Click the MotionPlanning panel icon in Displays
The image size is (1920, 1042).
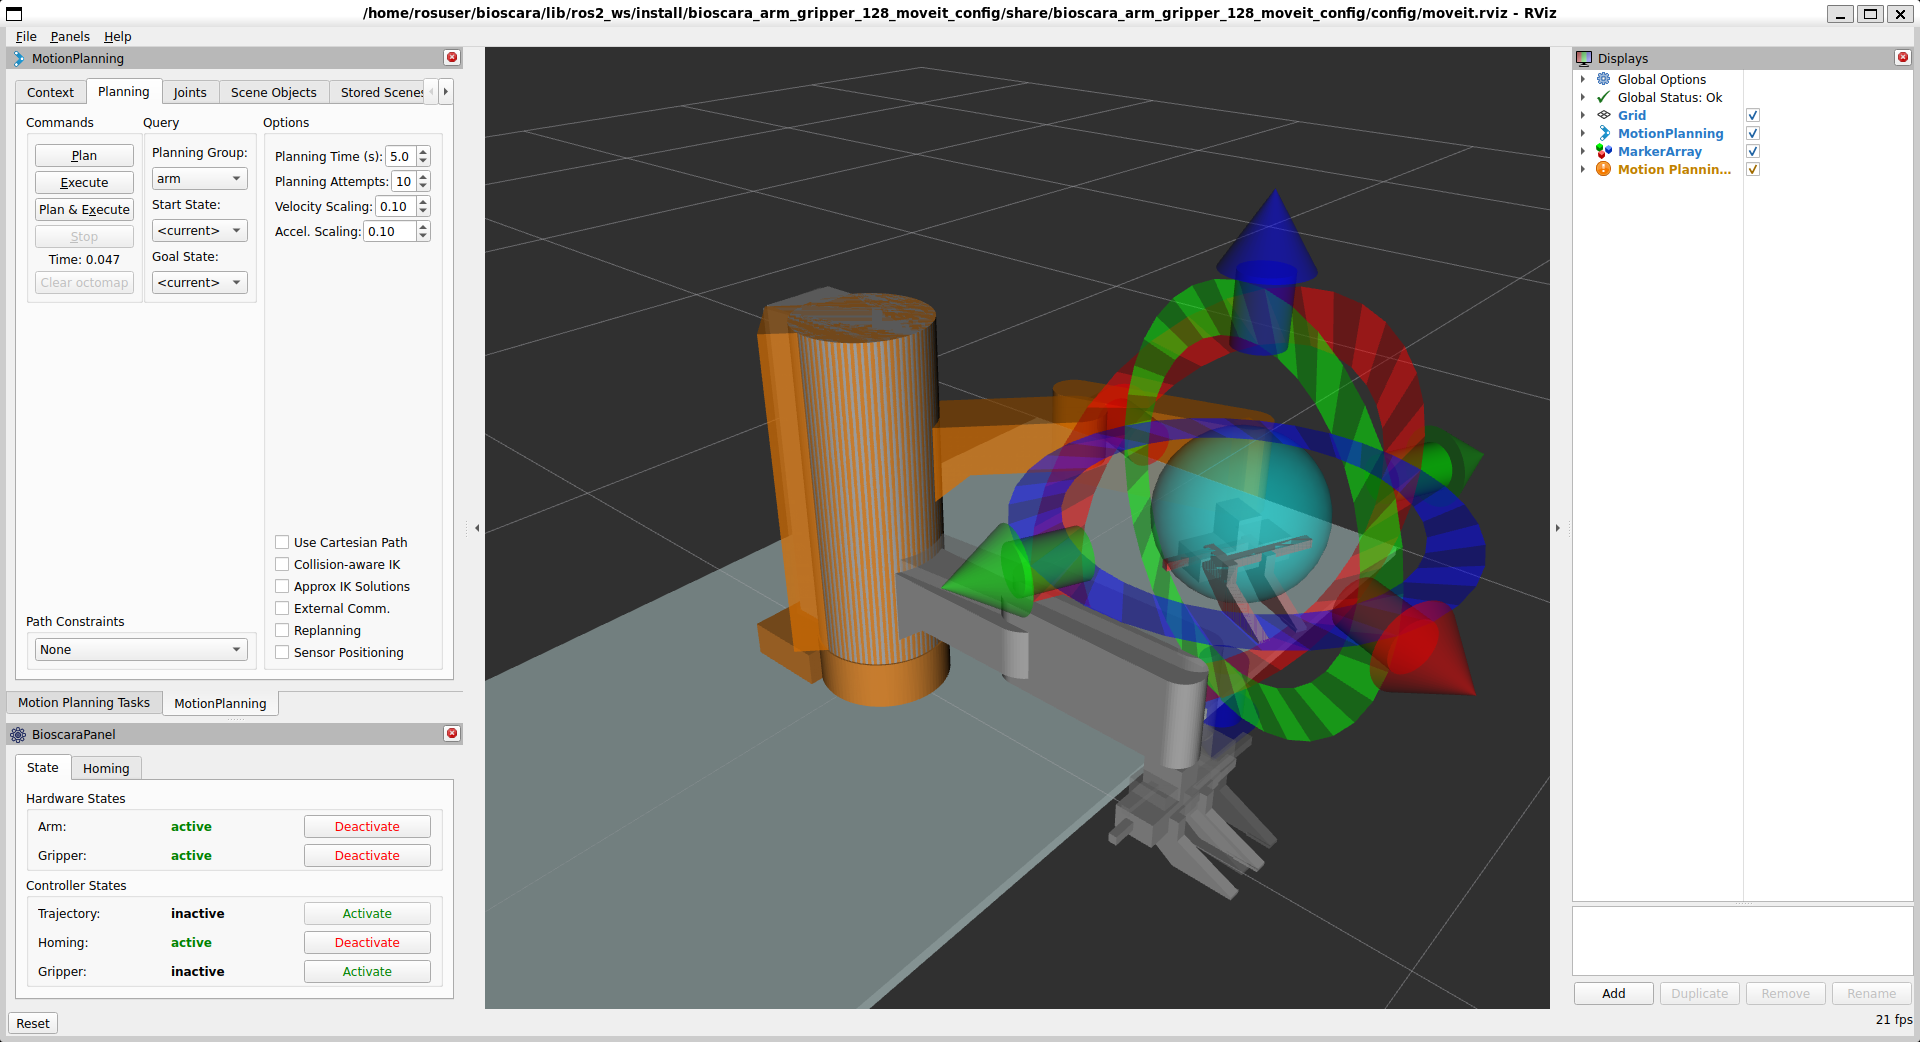pos(1604,133)
